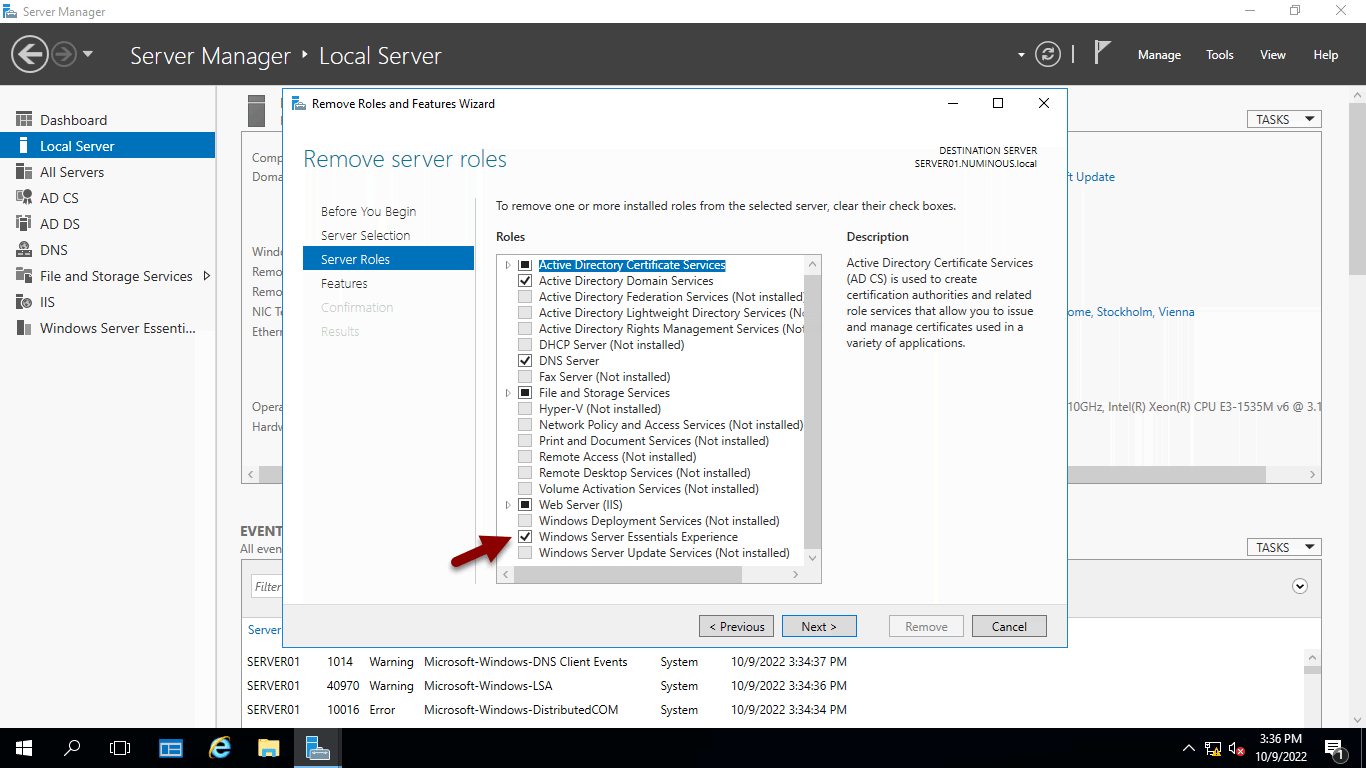1366x768 pixels.
Task: Click the Forward navigation arrow in Server Manager
Action: point(64,54)
